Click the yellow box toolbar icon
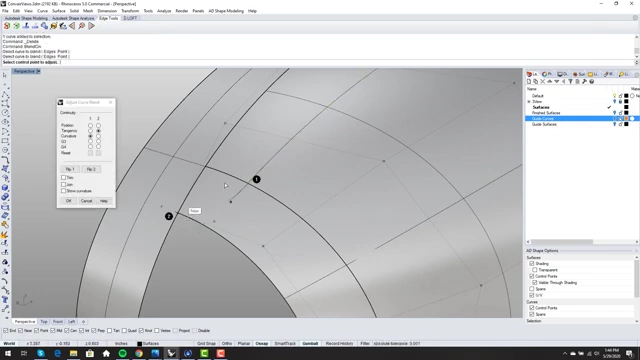The width and height of the screenshot is (640, 360). pos(53,26)
